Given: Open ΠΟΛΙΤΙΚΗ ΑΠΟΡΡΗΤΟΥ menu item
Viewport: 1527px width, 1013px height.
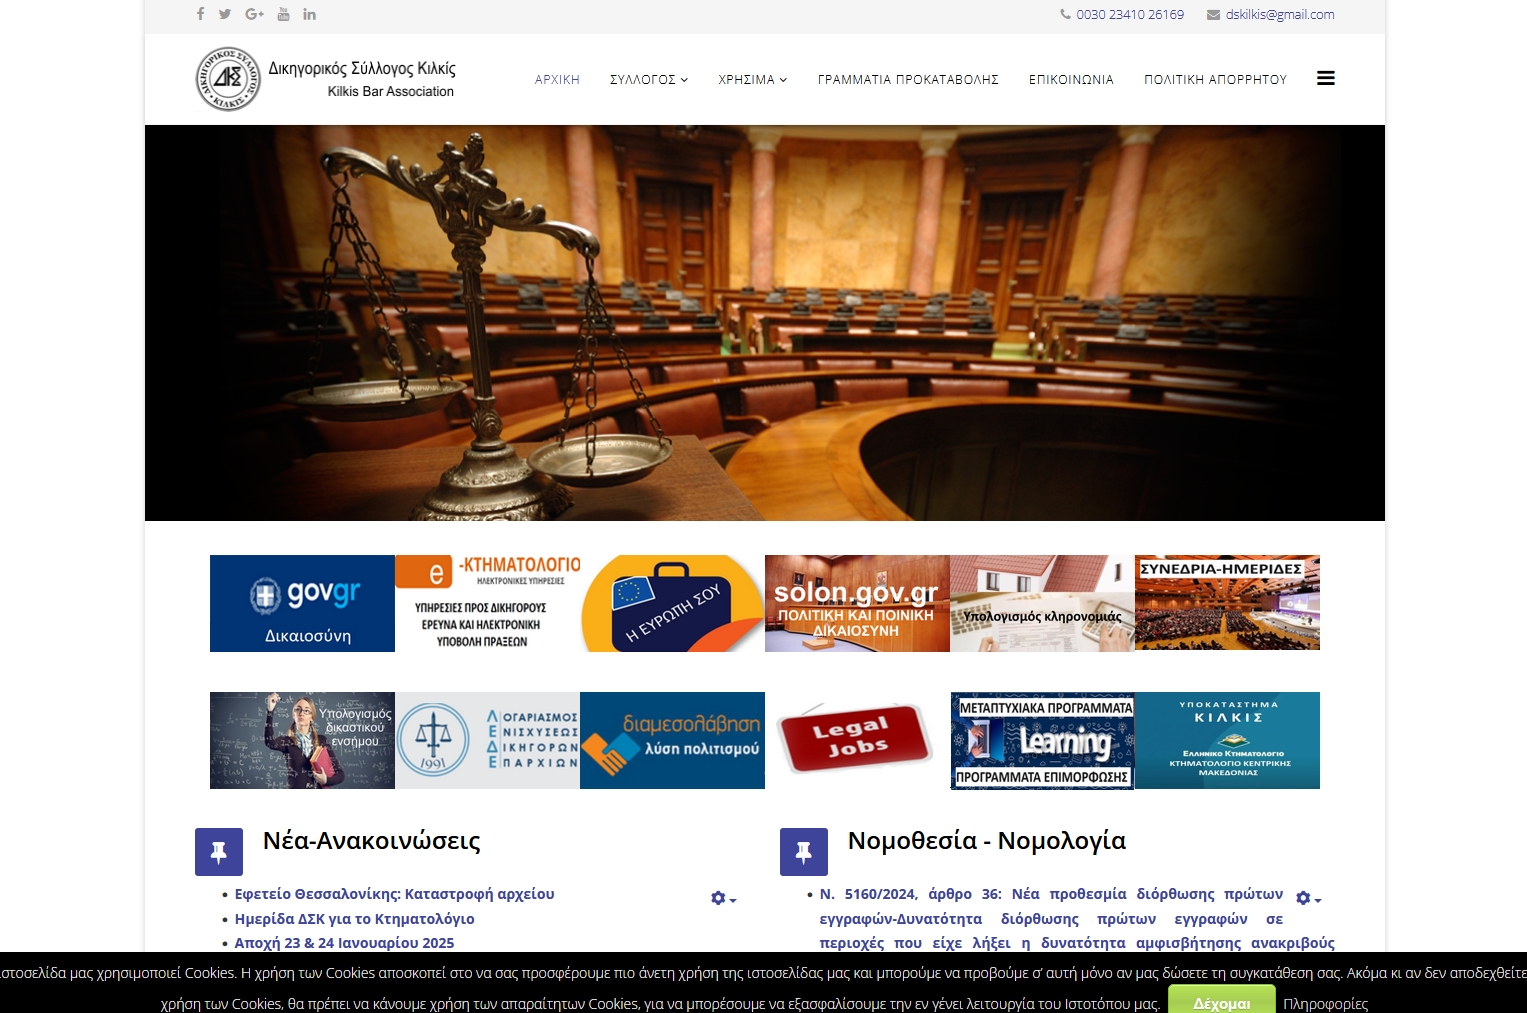Looking at the screenshot, I should coord(1215,80).
